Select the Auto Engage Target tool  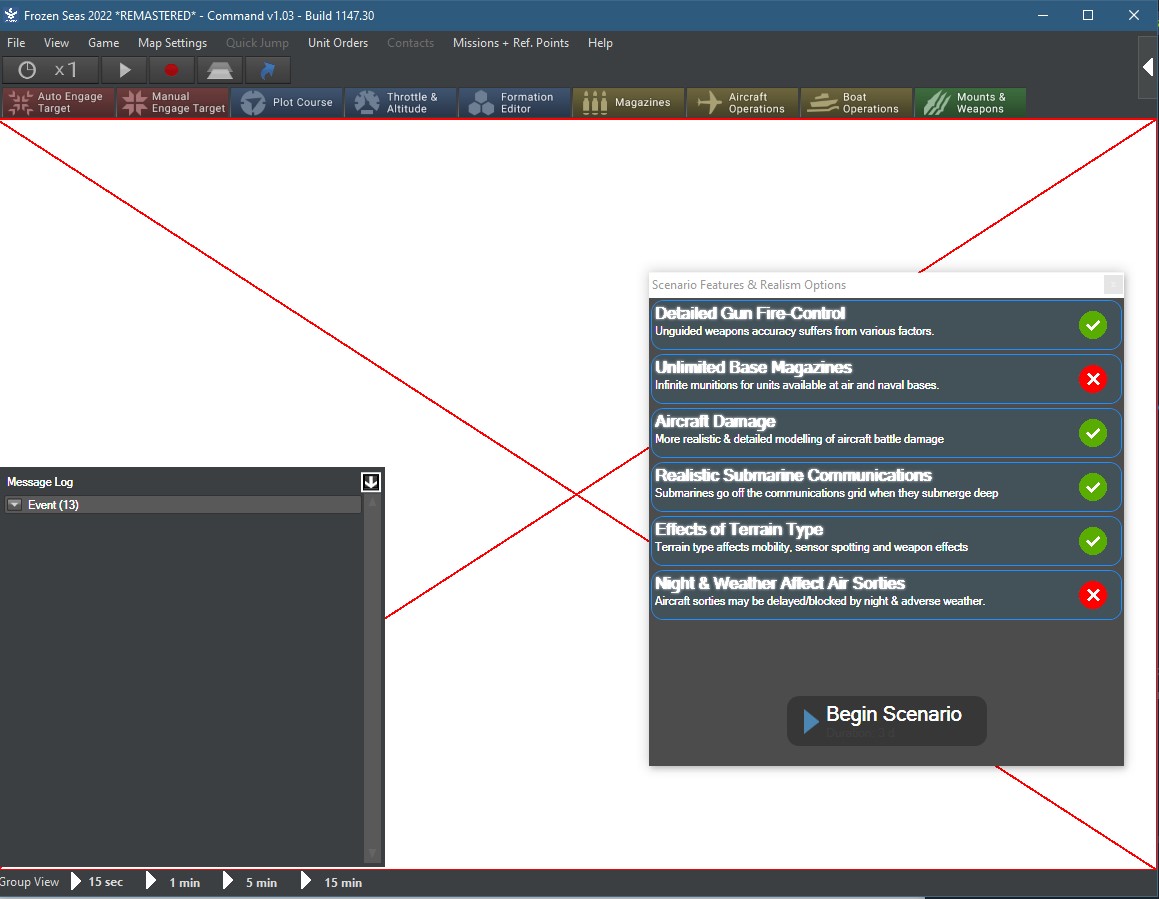[57, 102]
